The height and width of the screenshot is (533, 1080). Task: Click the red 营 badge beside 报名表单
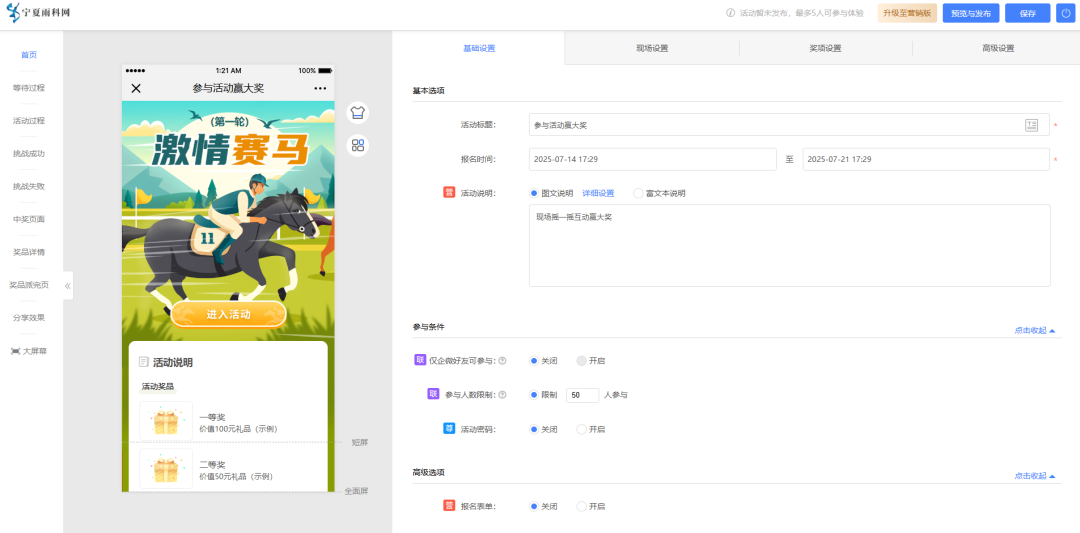point(449,506)
